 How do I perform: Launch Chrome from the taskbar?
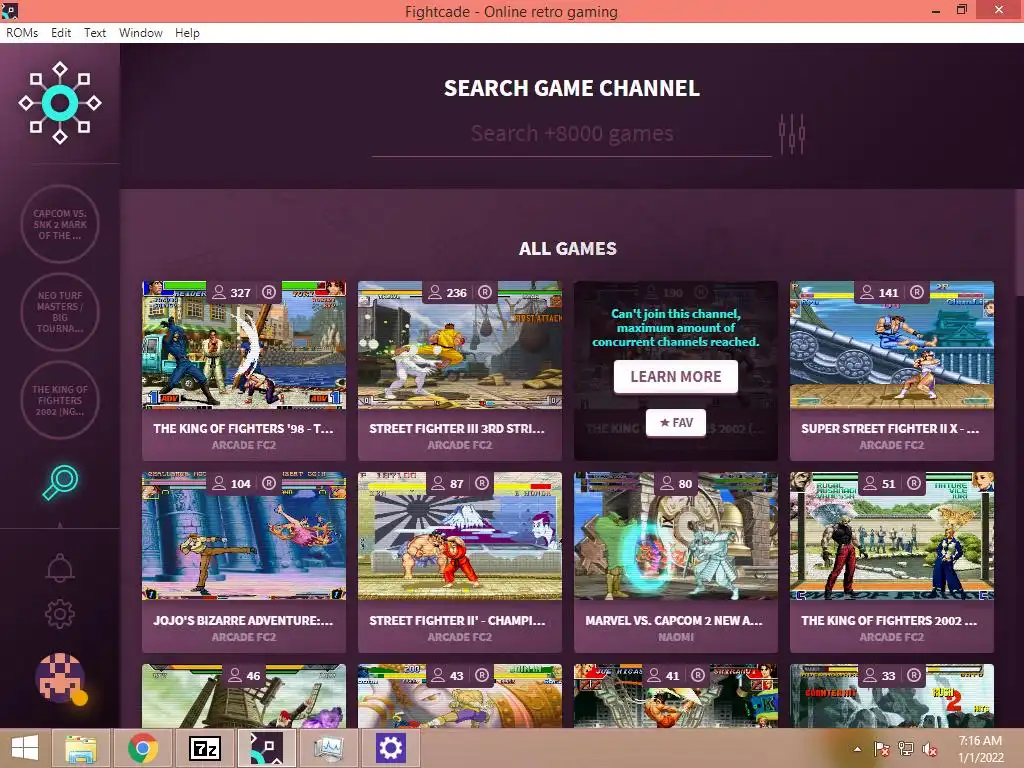click(x=142, y=748)
